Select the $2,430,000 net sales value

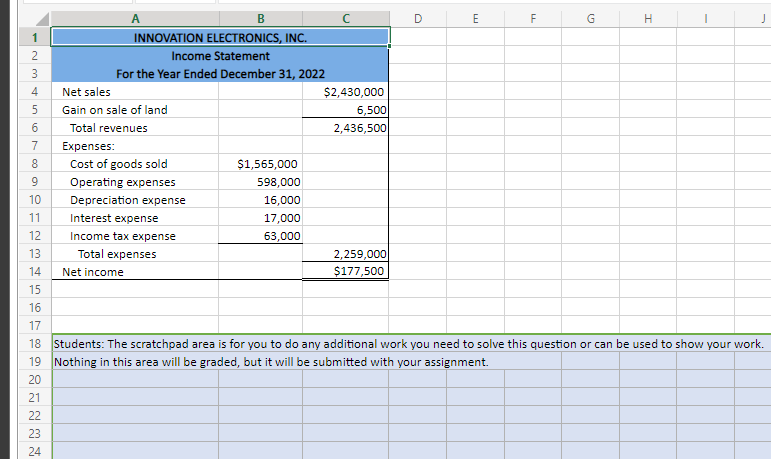345,92
